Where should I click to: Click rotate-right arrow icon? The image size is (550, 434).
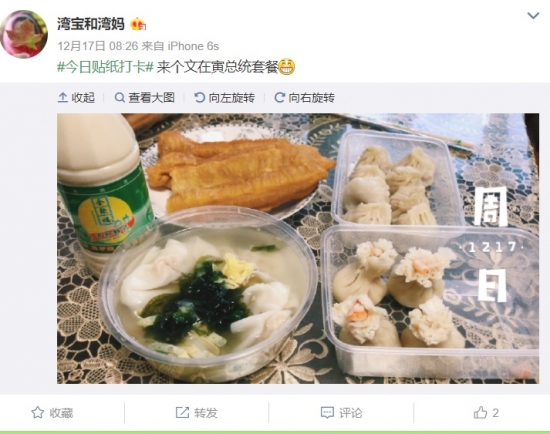(x=279, y=98)
